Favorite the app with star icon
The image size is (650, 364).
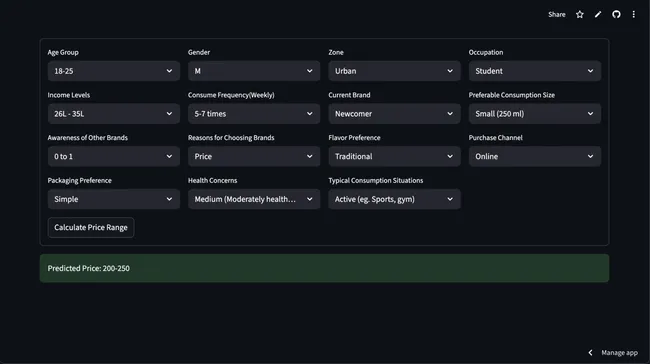coord(580,15)
